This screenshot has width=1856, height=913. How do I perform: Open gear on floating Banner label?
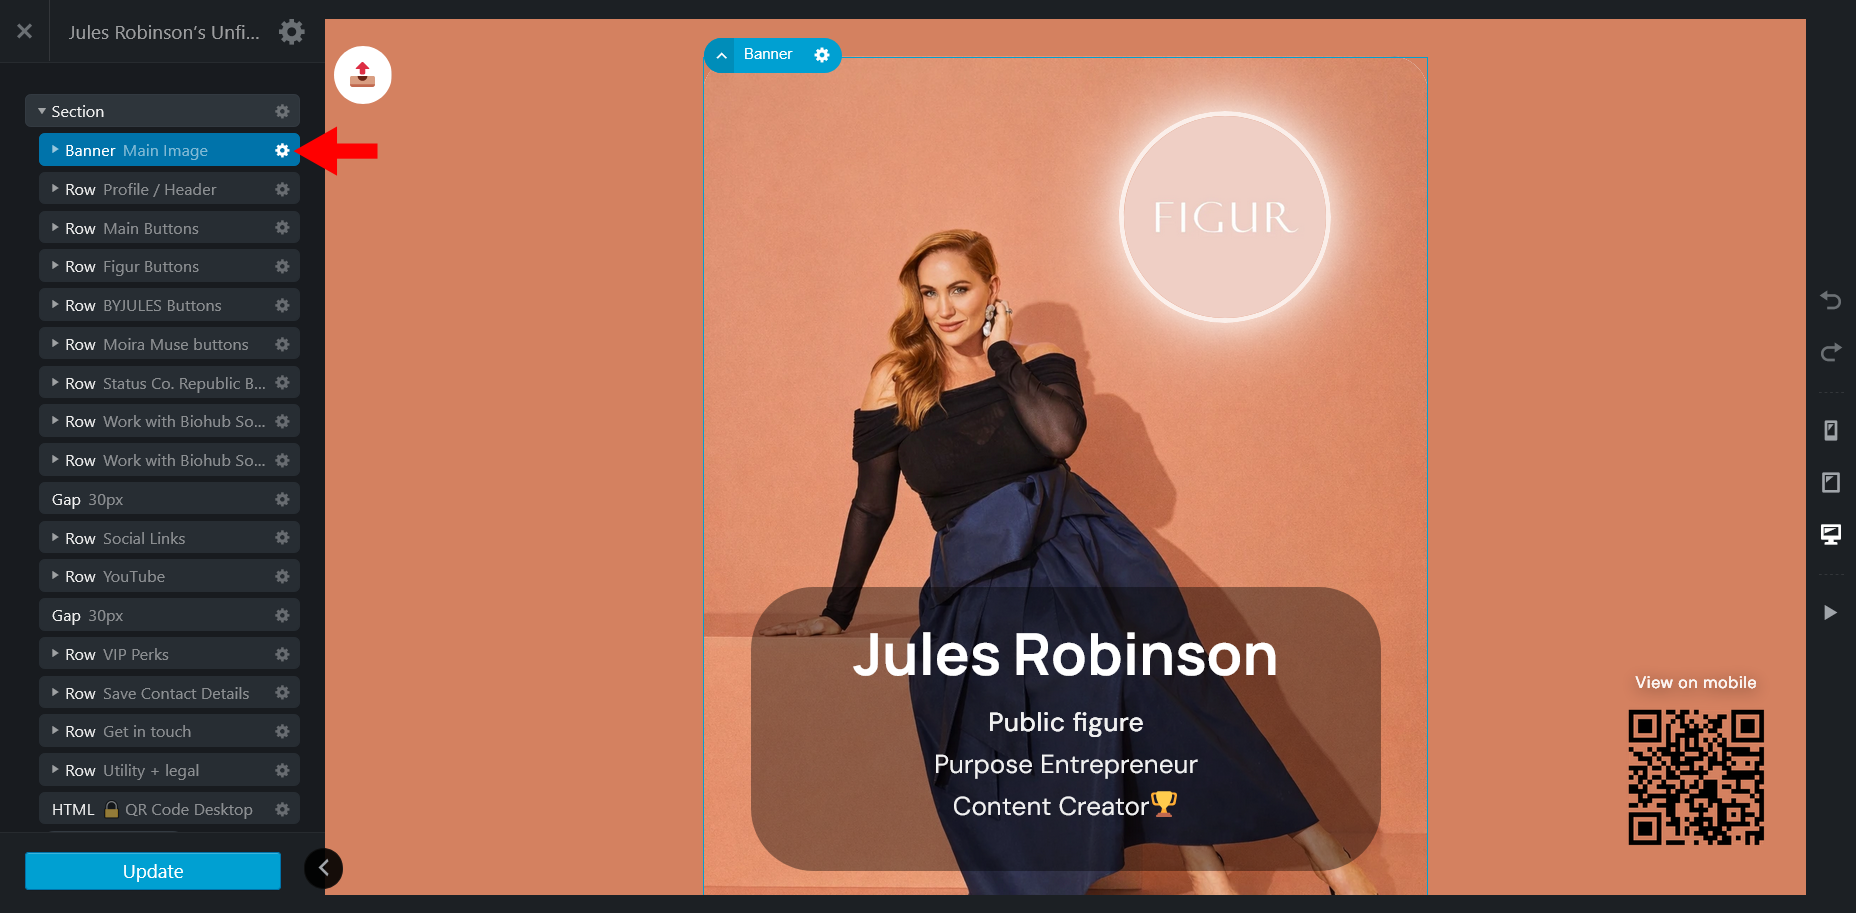(x=822, y=55)
